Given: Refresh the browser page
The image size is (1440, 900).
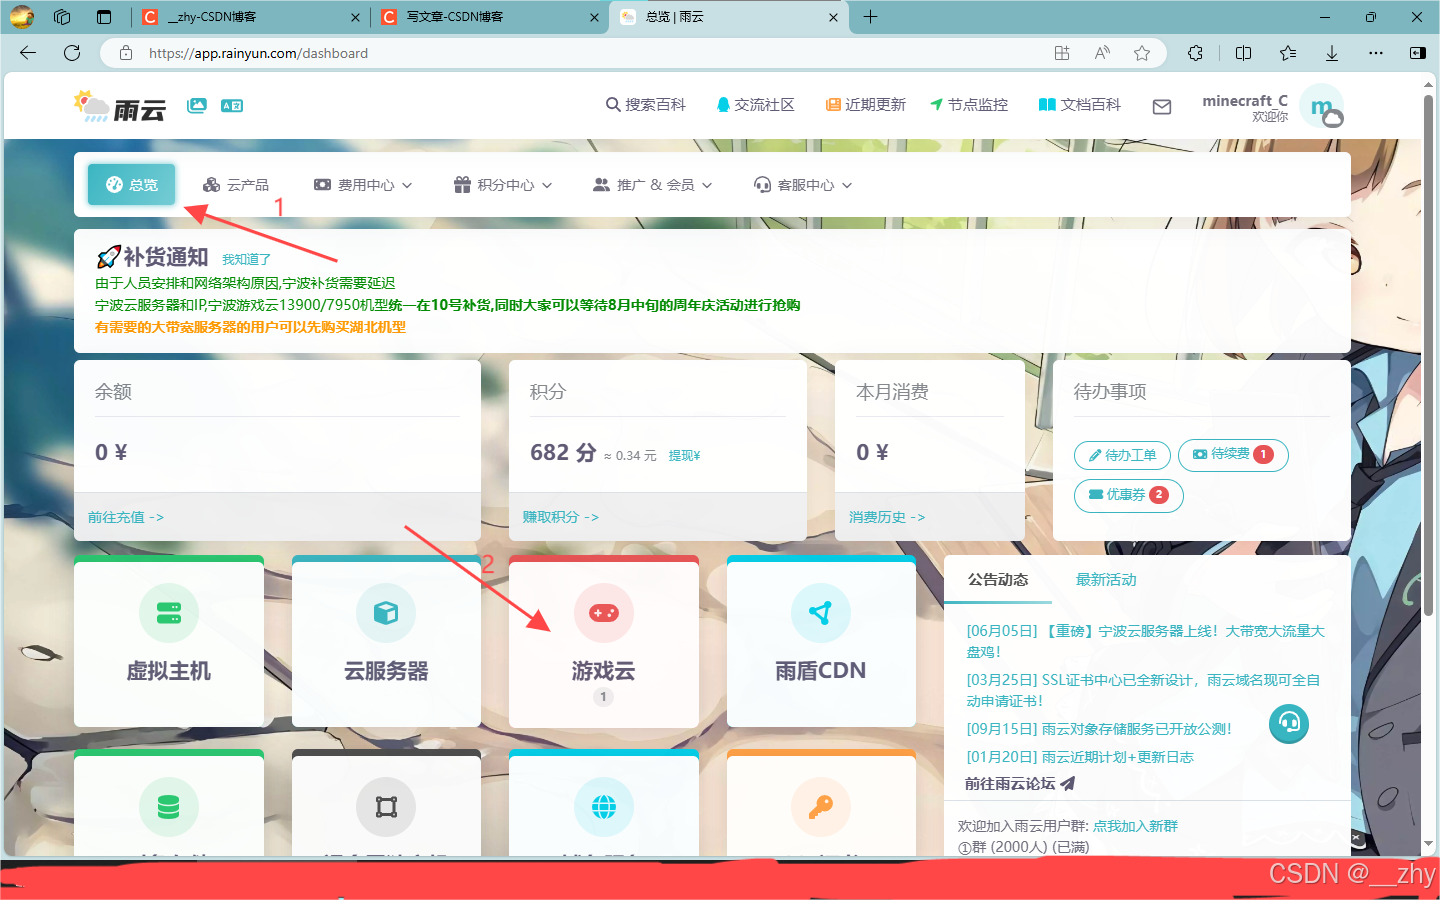Looking at the screenshot, I should (72, 53).
